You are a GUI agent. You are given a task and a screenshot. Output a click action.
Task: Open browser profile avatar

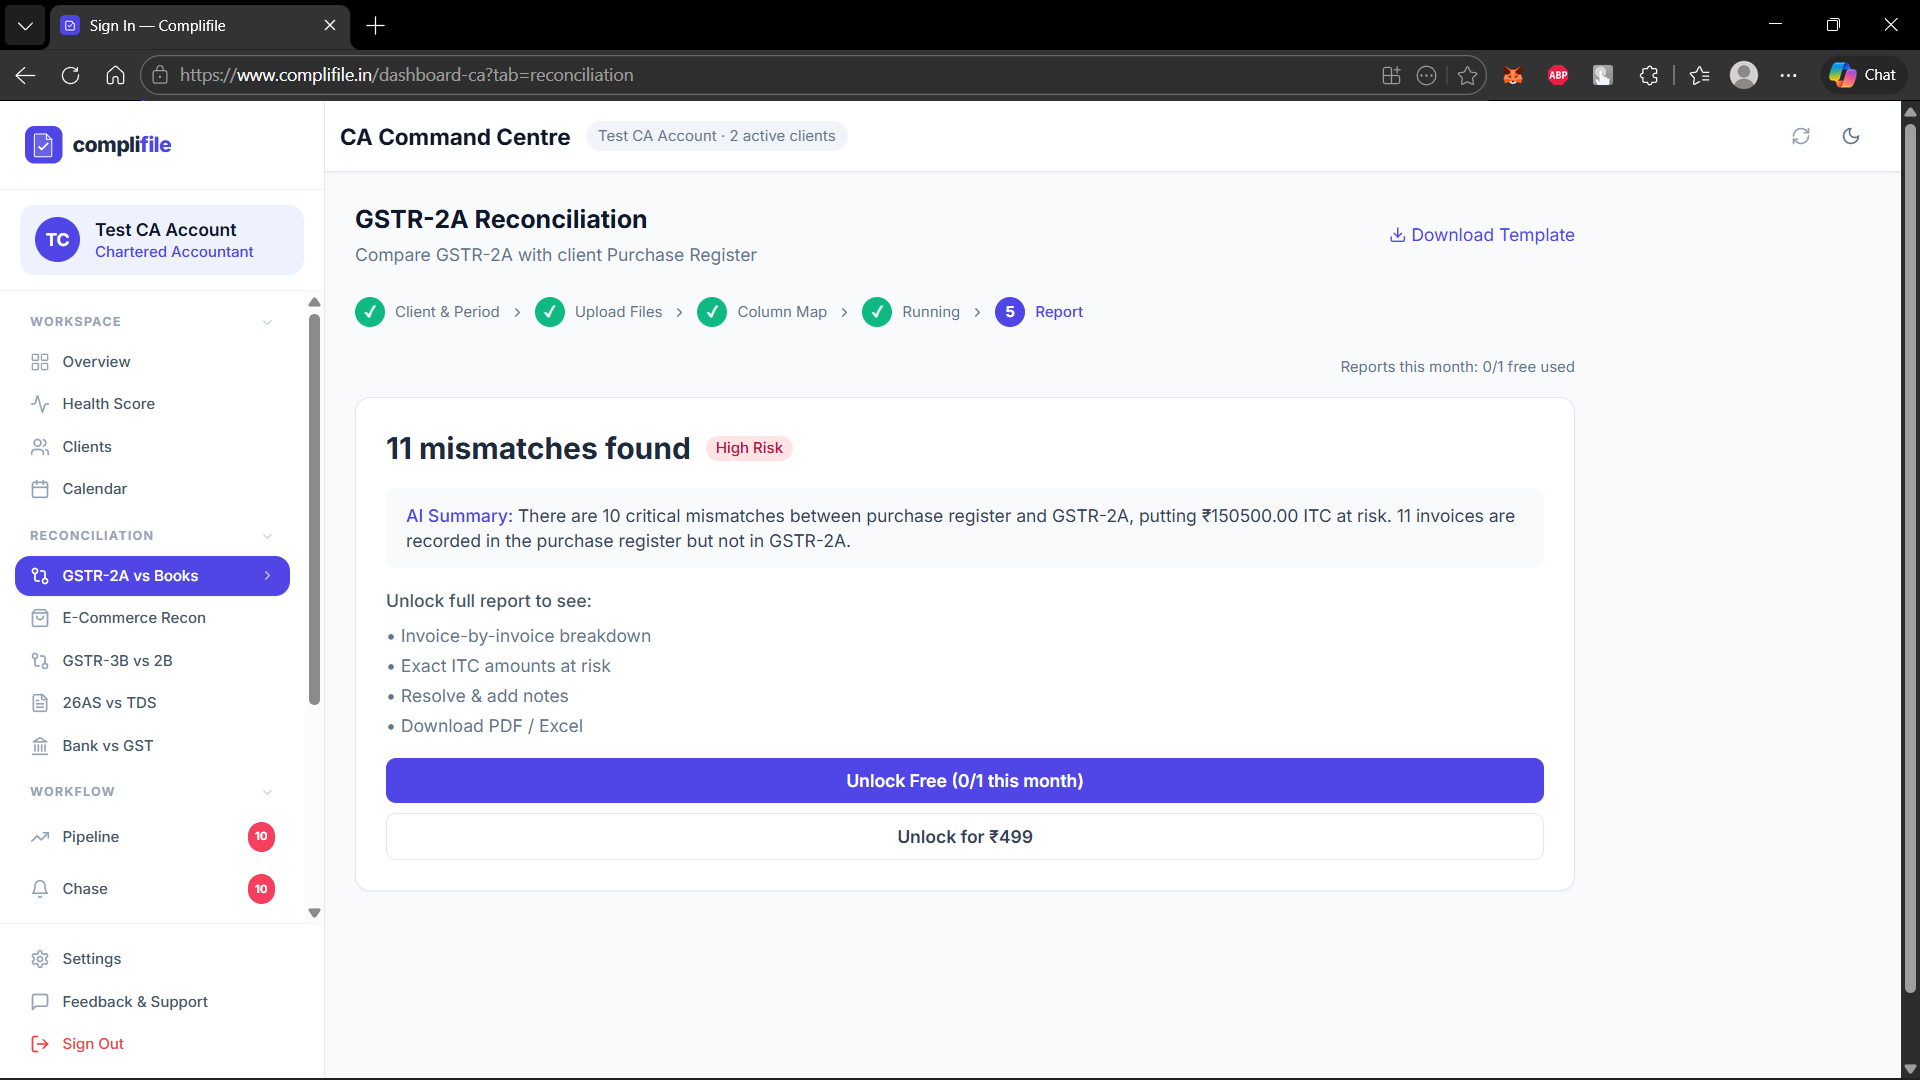click(1744, 75)
